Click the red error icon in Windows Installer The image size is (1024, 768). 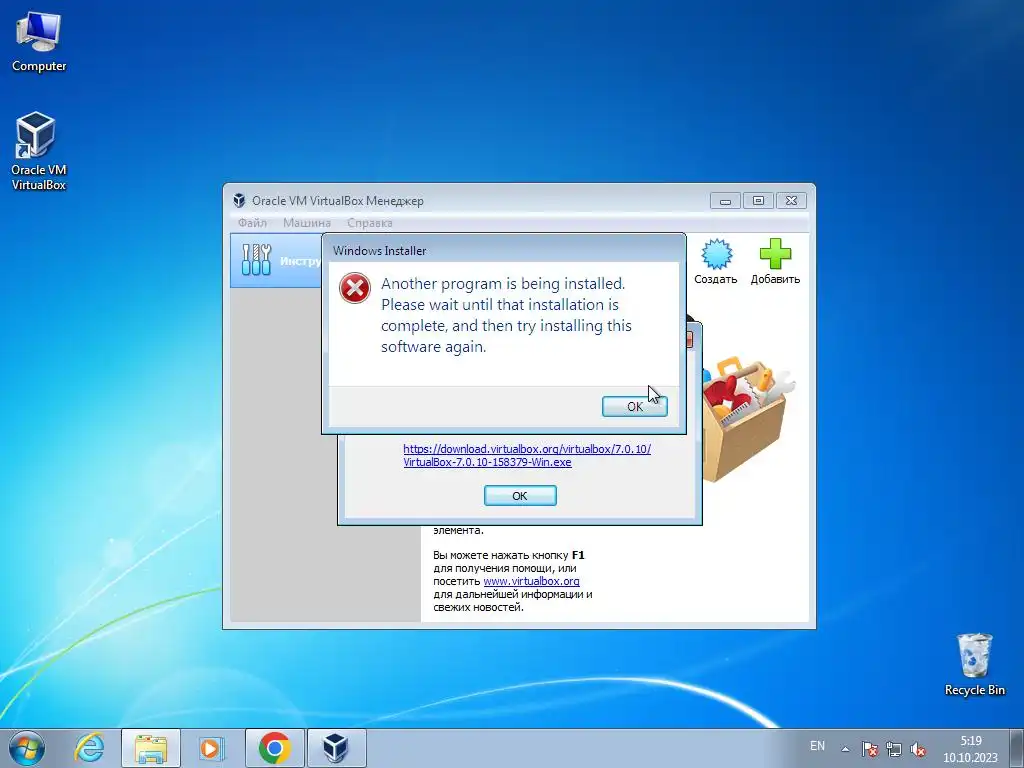pos(355,288)
